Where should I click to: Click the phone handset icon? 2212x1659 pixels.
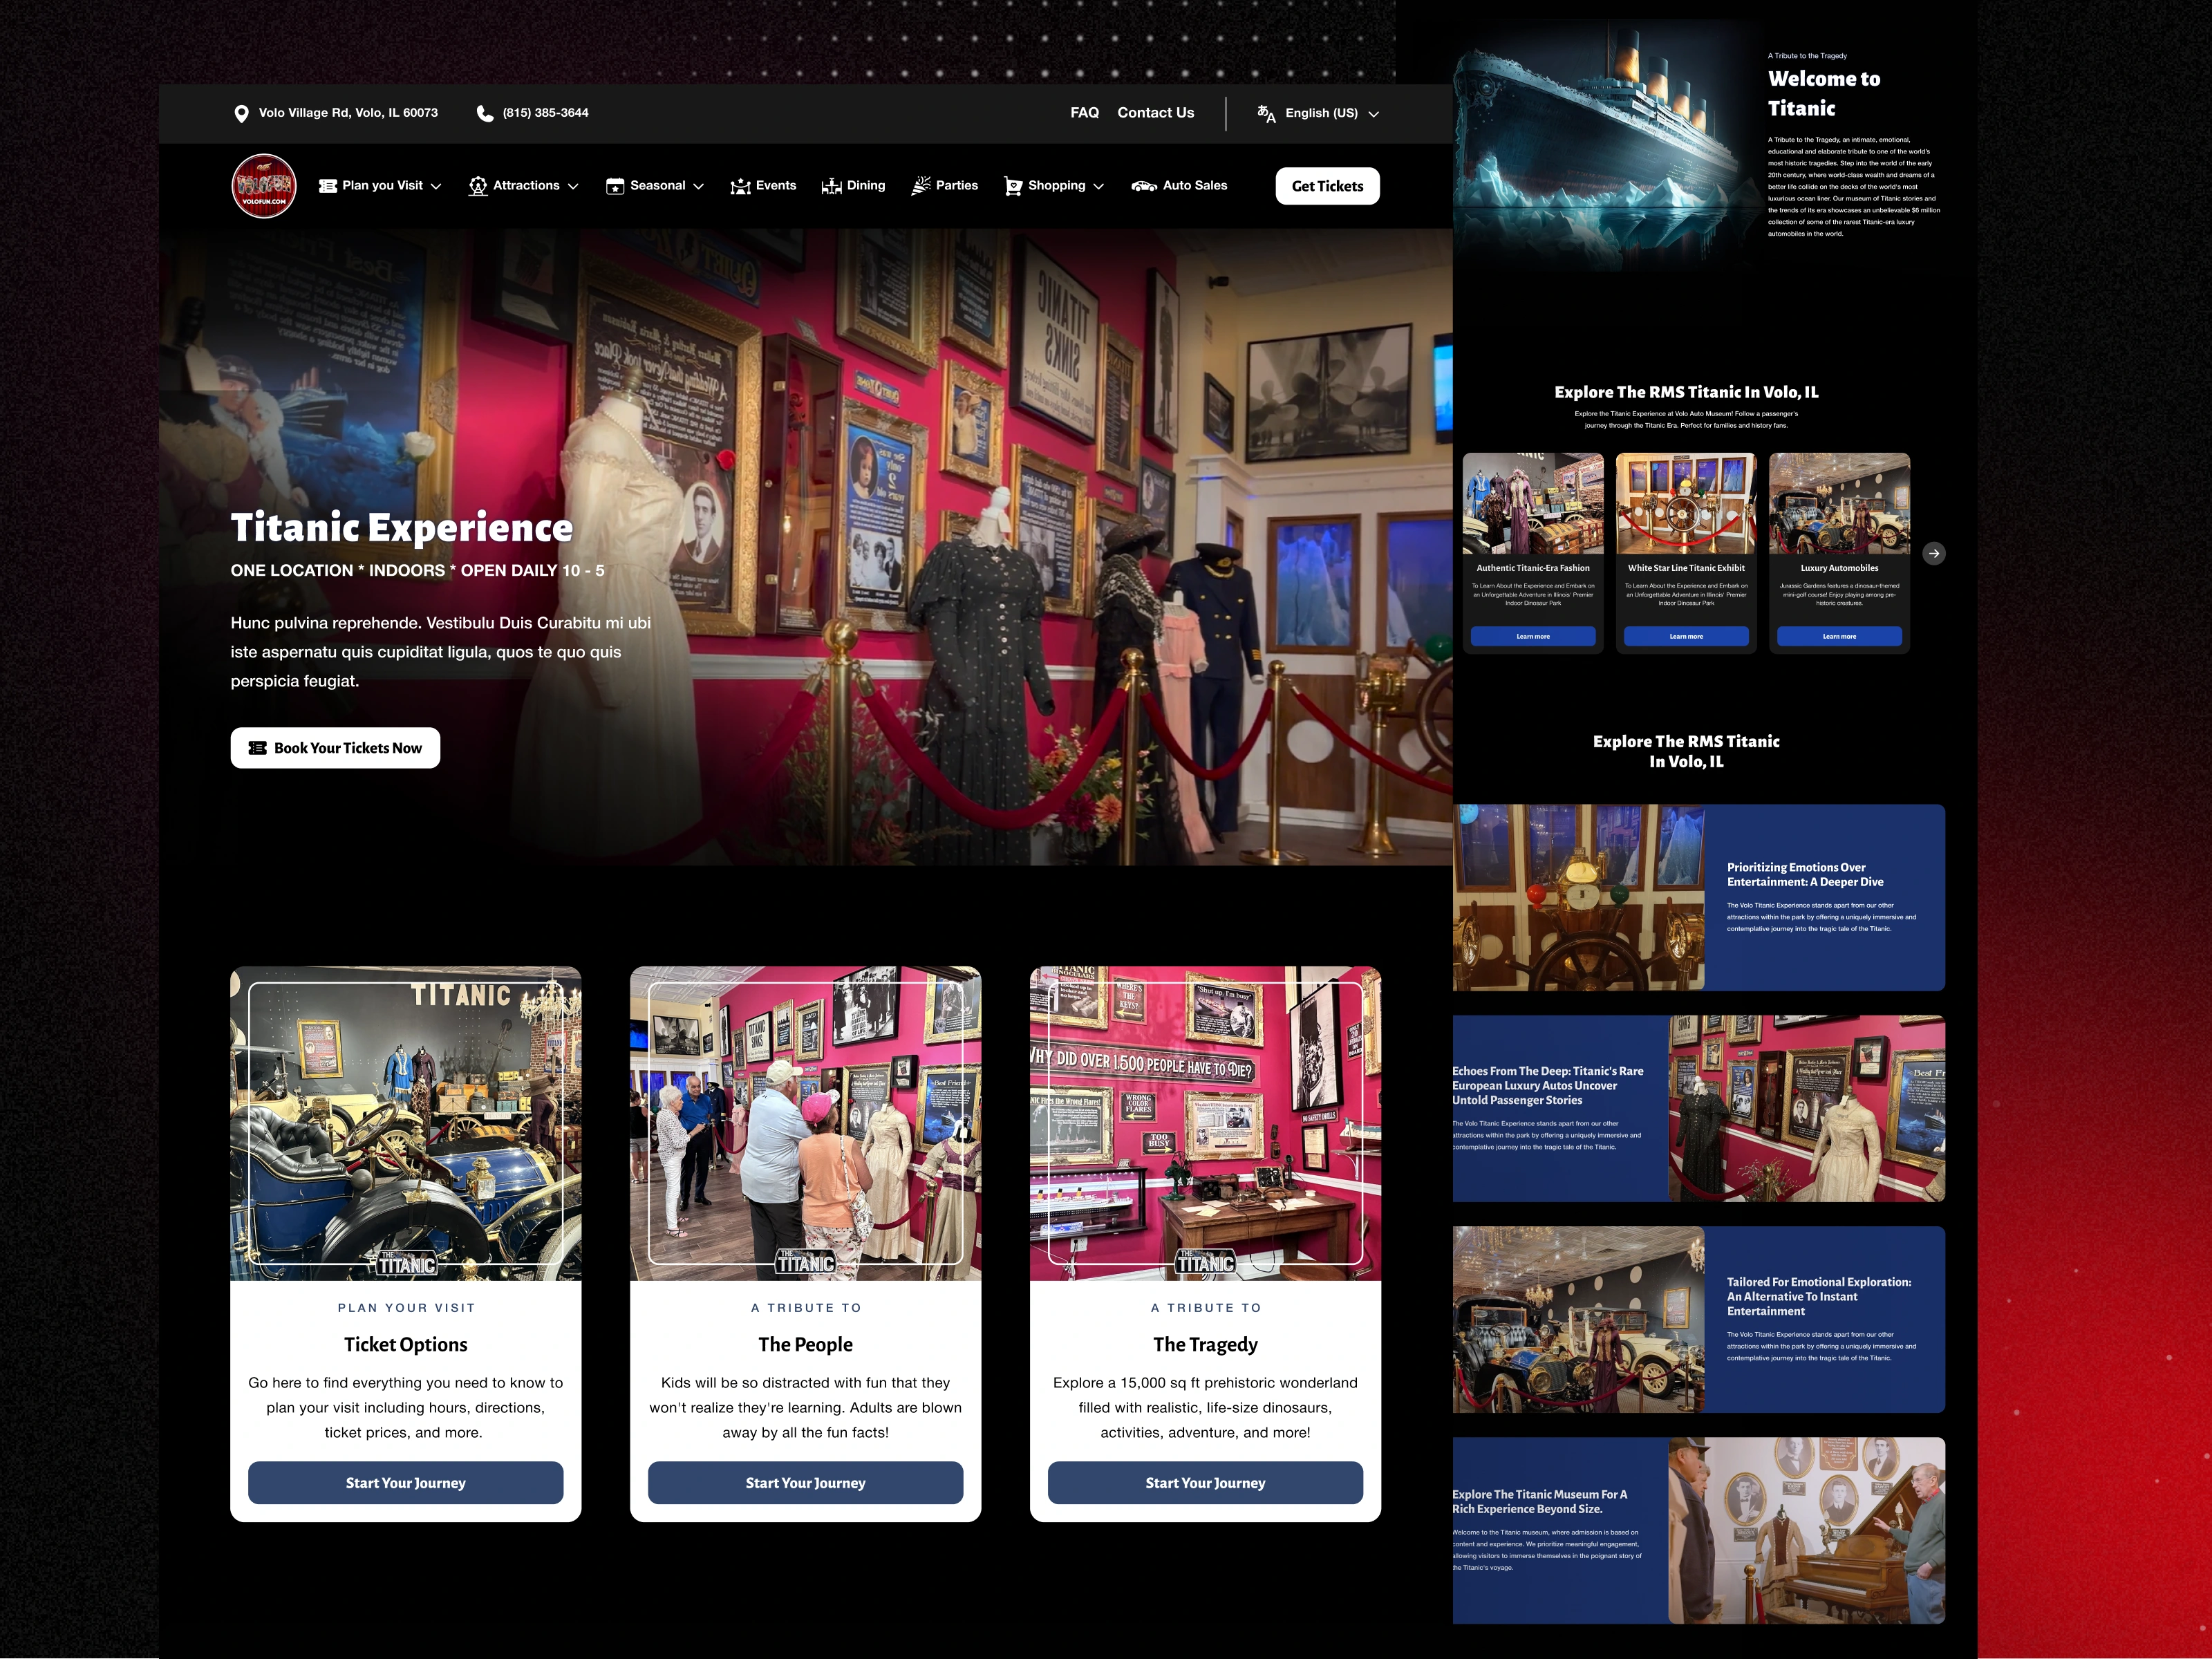(x=485, y=113)
